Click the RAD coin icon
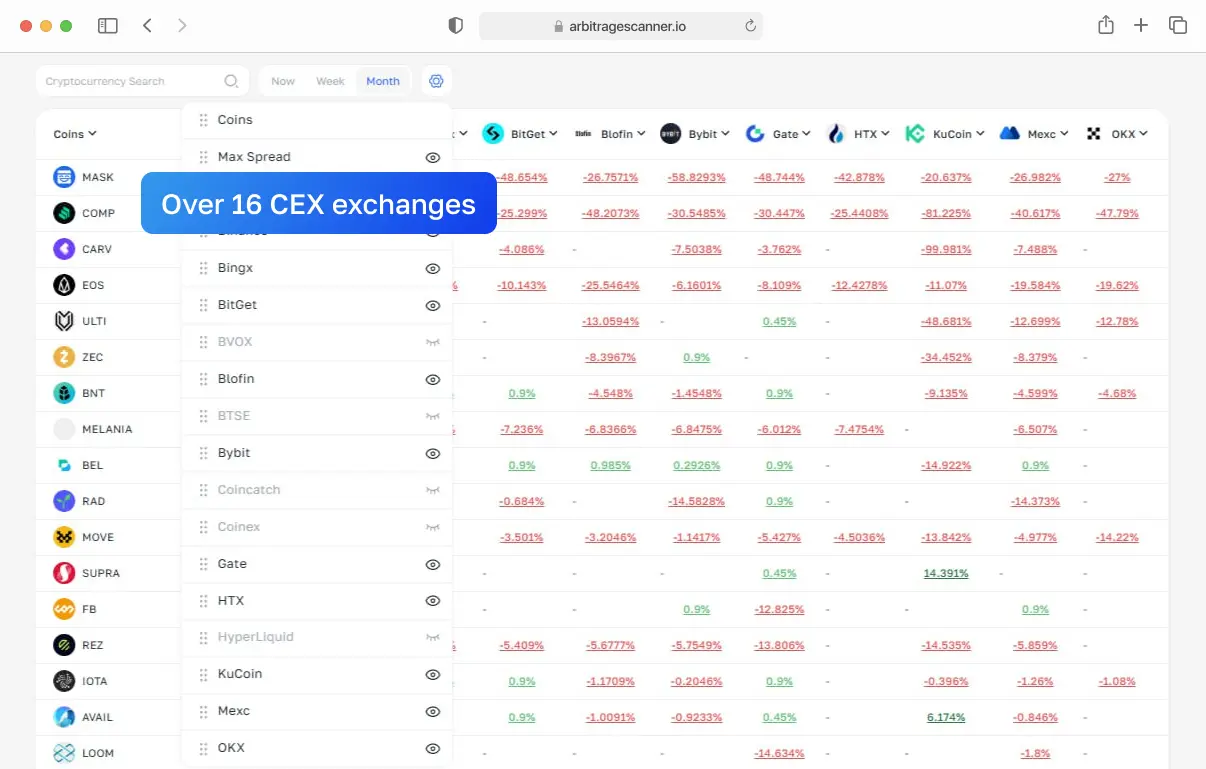This screenshot has width=1206, height=769. (64, 501)
